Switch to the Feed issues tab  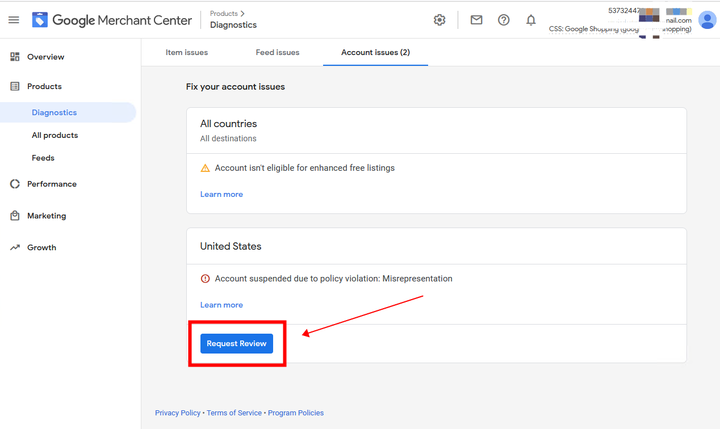[277, 52]
